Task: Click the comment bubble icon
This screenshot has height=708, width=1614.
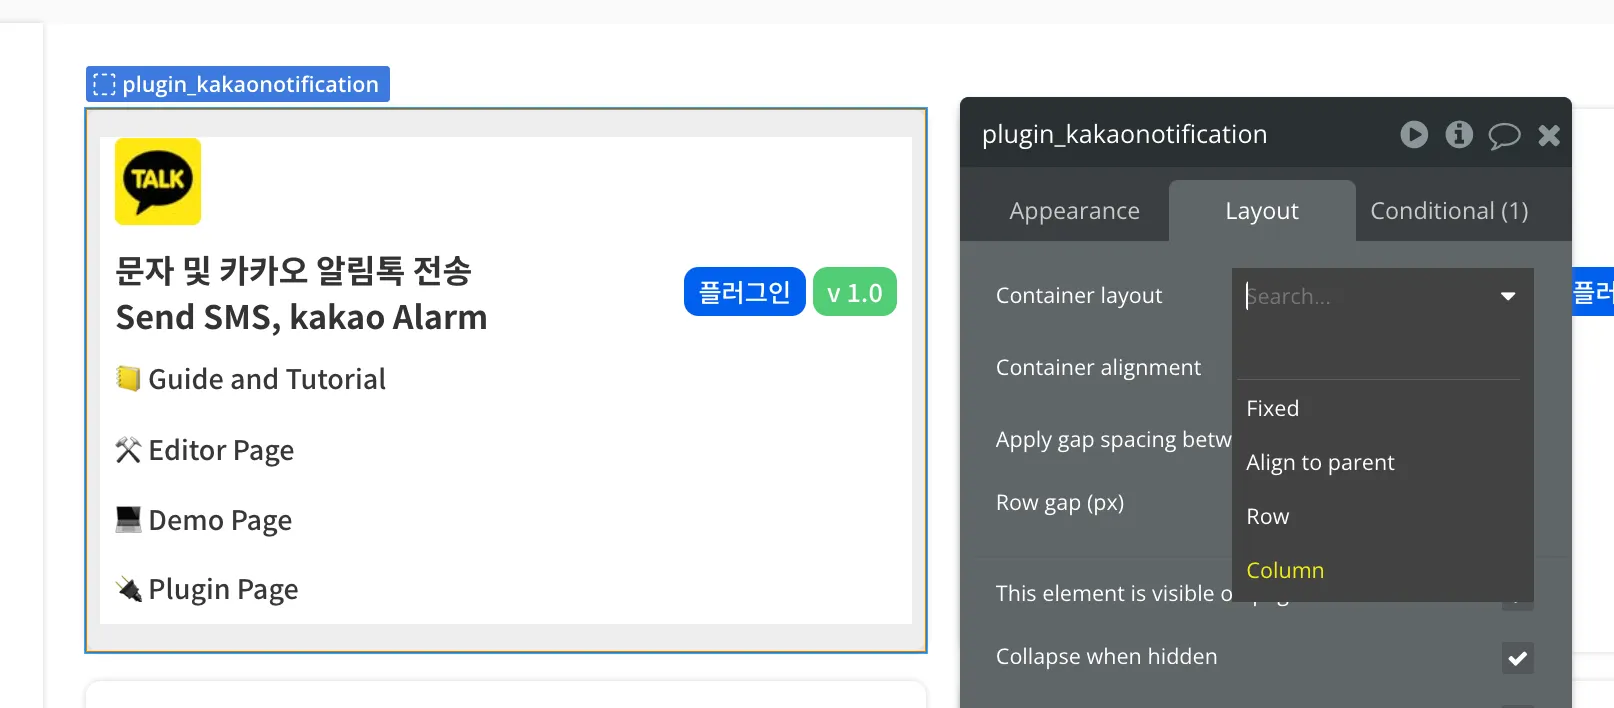Action: [1504, 135]
